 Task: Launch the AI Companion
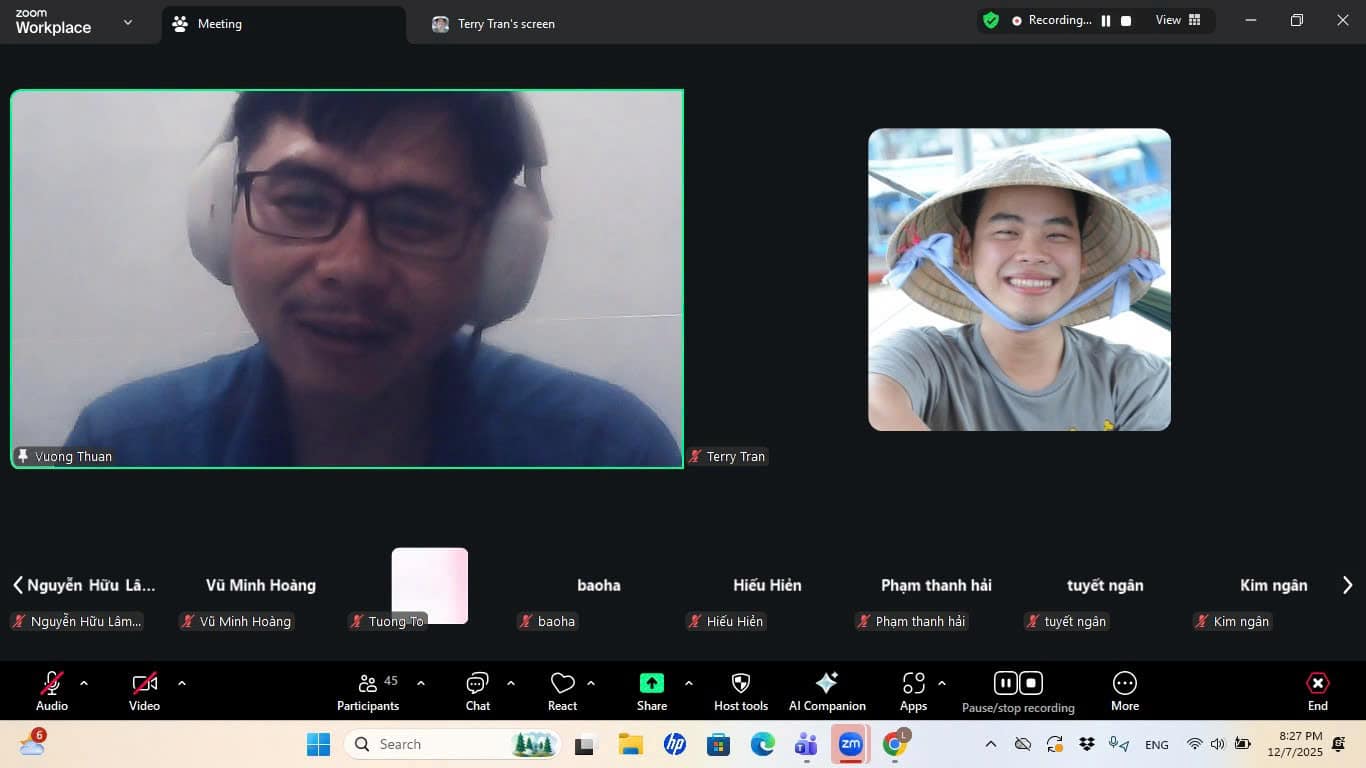(826, 684)
